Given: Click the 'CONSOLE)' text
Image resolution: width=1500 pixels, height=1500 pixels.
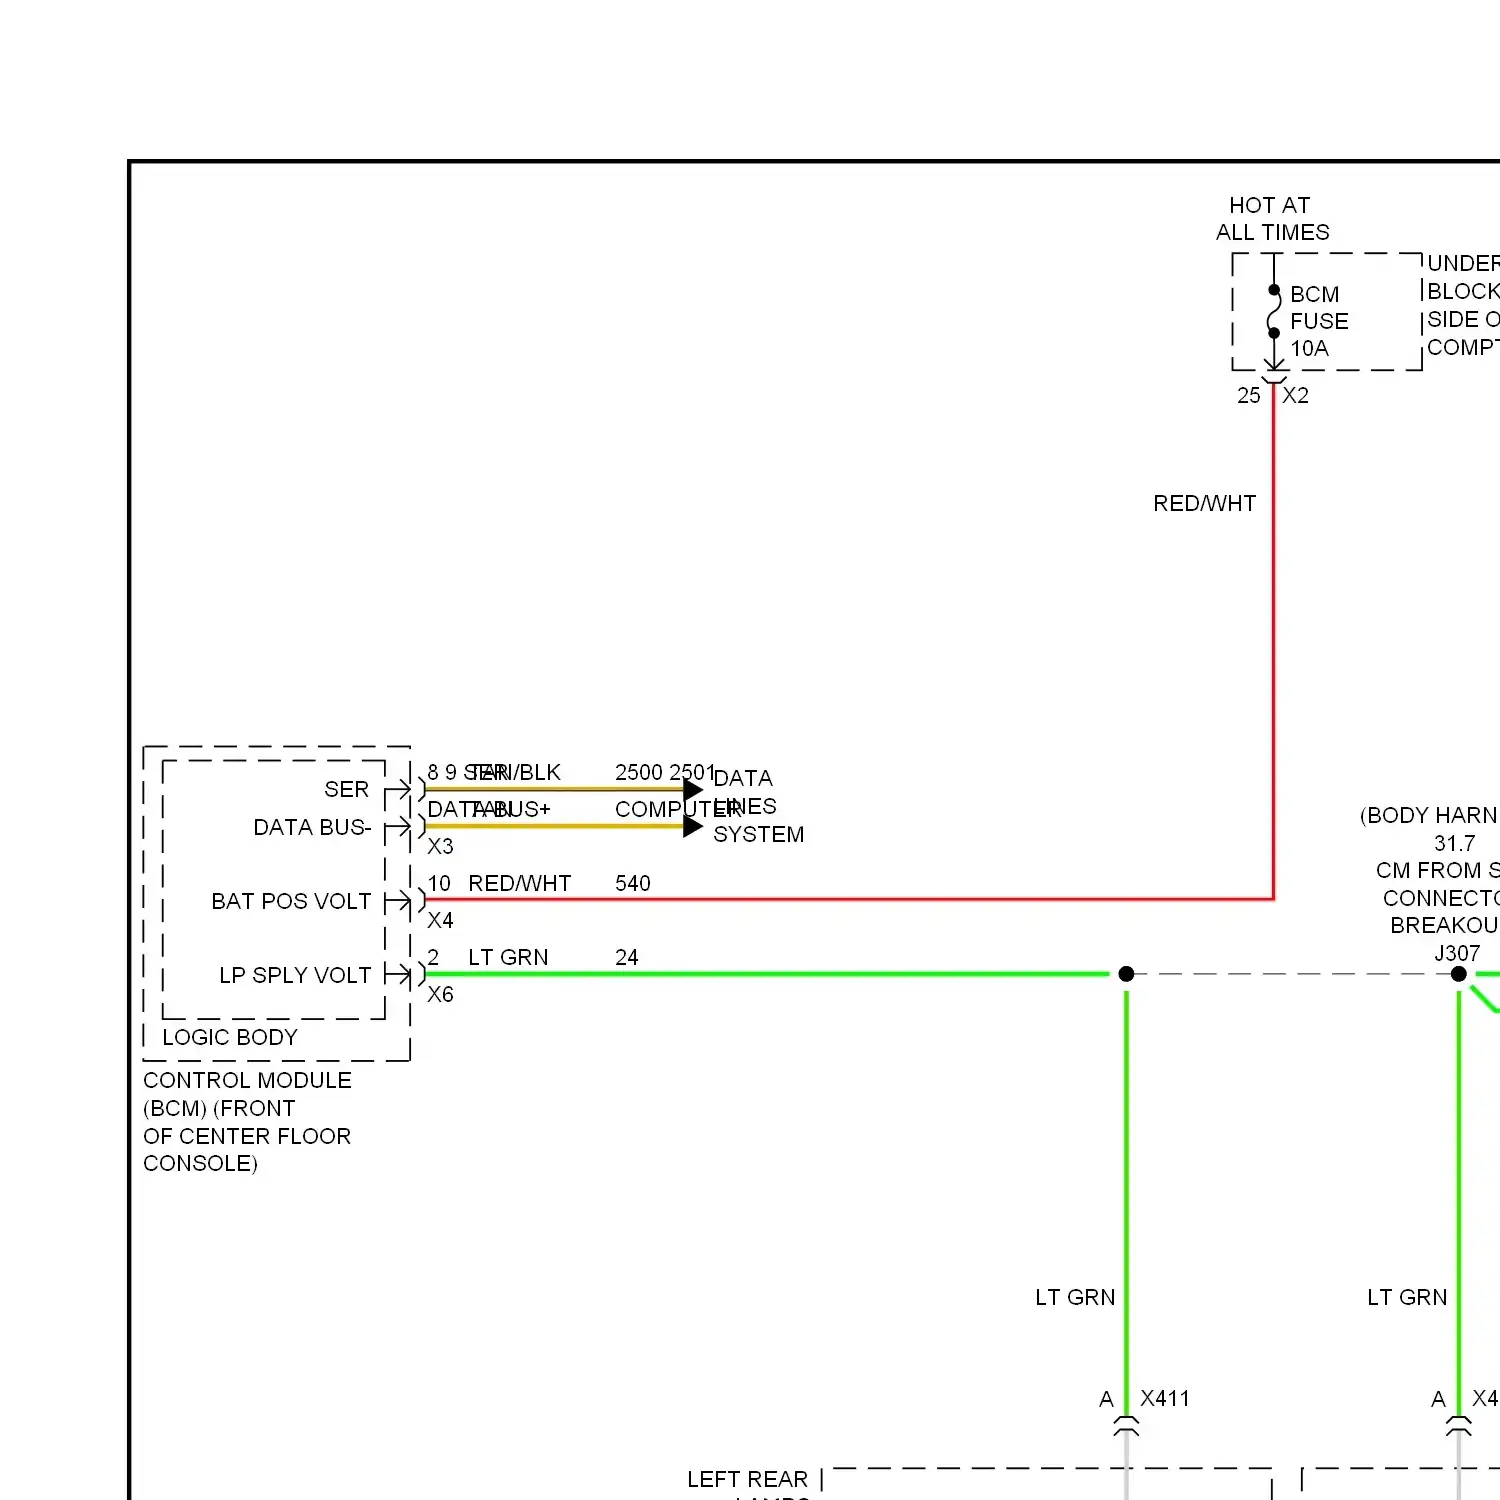Looking at the screenshot, I should (200, 1163).
